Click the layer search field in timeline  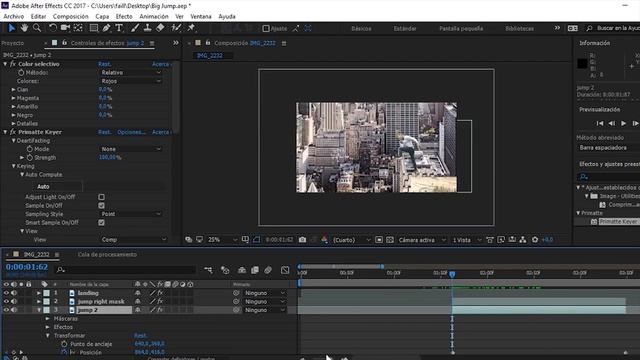coord(126,270)
